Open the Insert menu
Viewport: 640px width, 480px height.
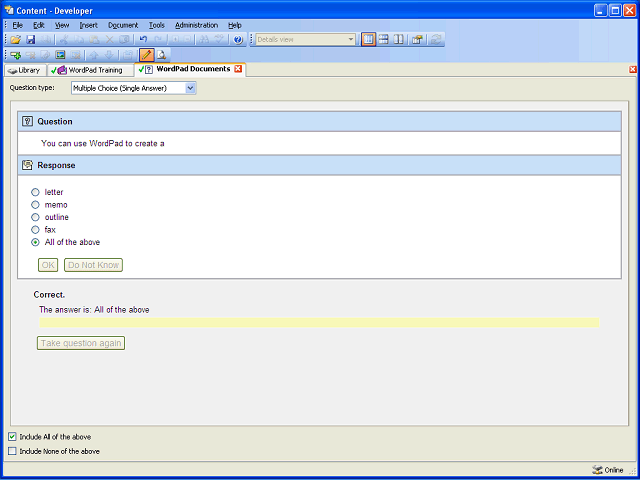pos(89,25)
